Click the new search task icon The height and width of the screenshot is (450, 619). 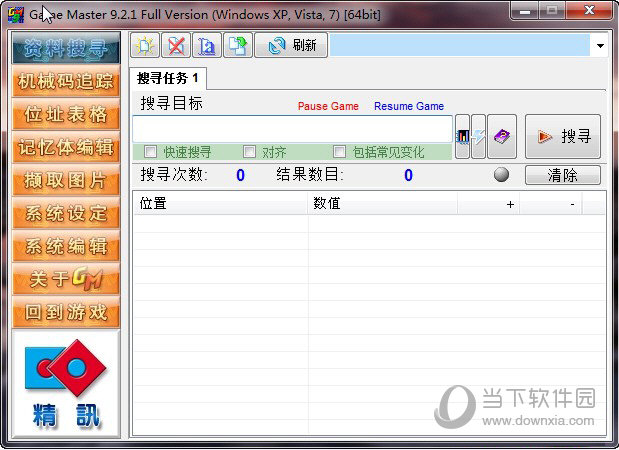pos(146,45)
